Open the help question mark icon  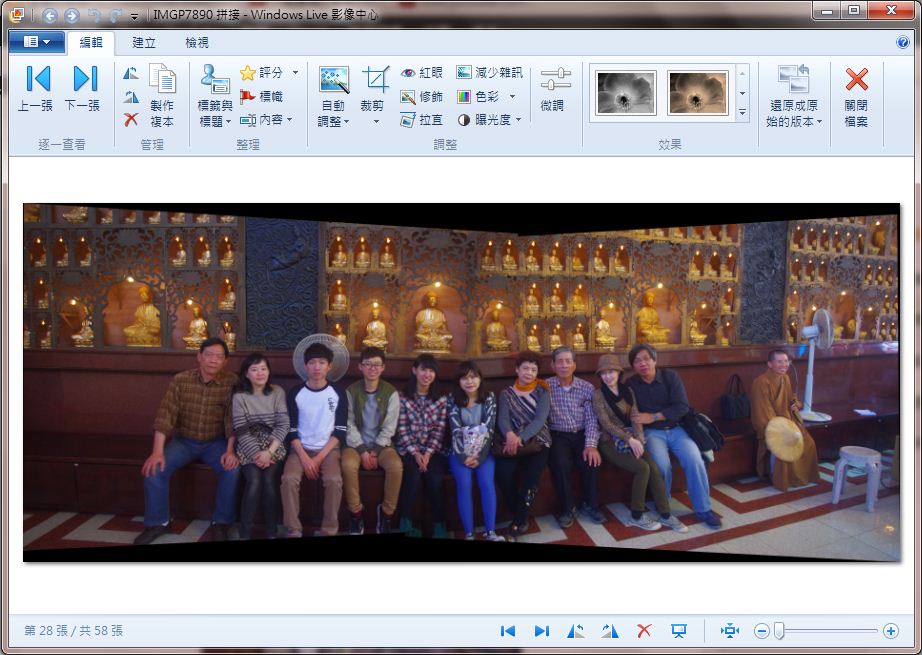tap(903, 42)
